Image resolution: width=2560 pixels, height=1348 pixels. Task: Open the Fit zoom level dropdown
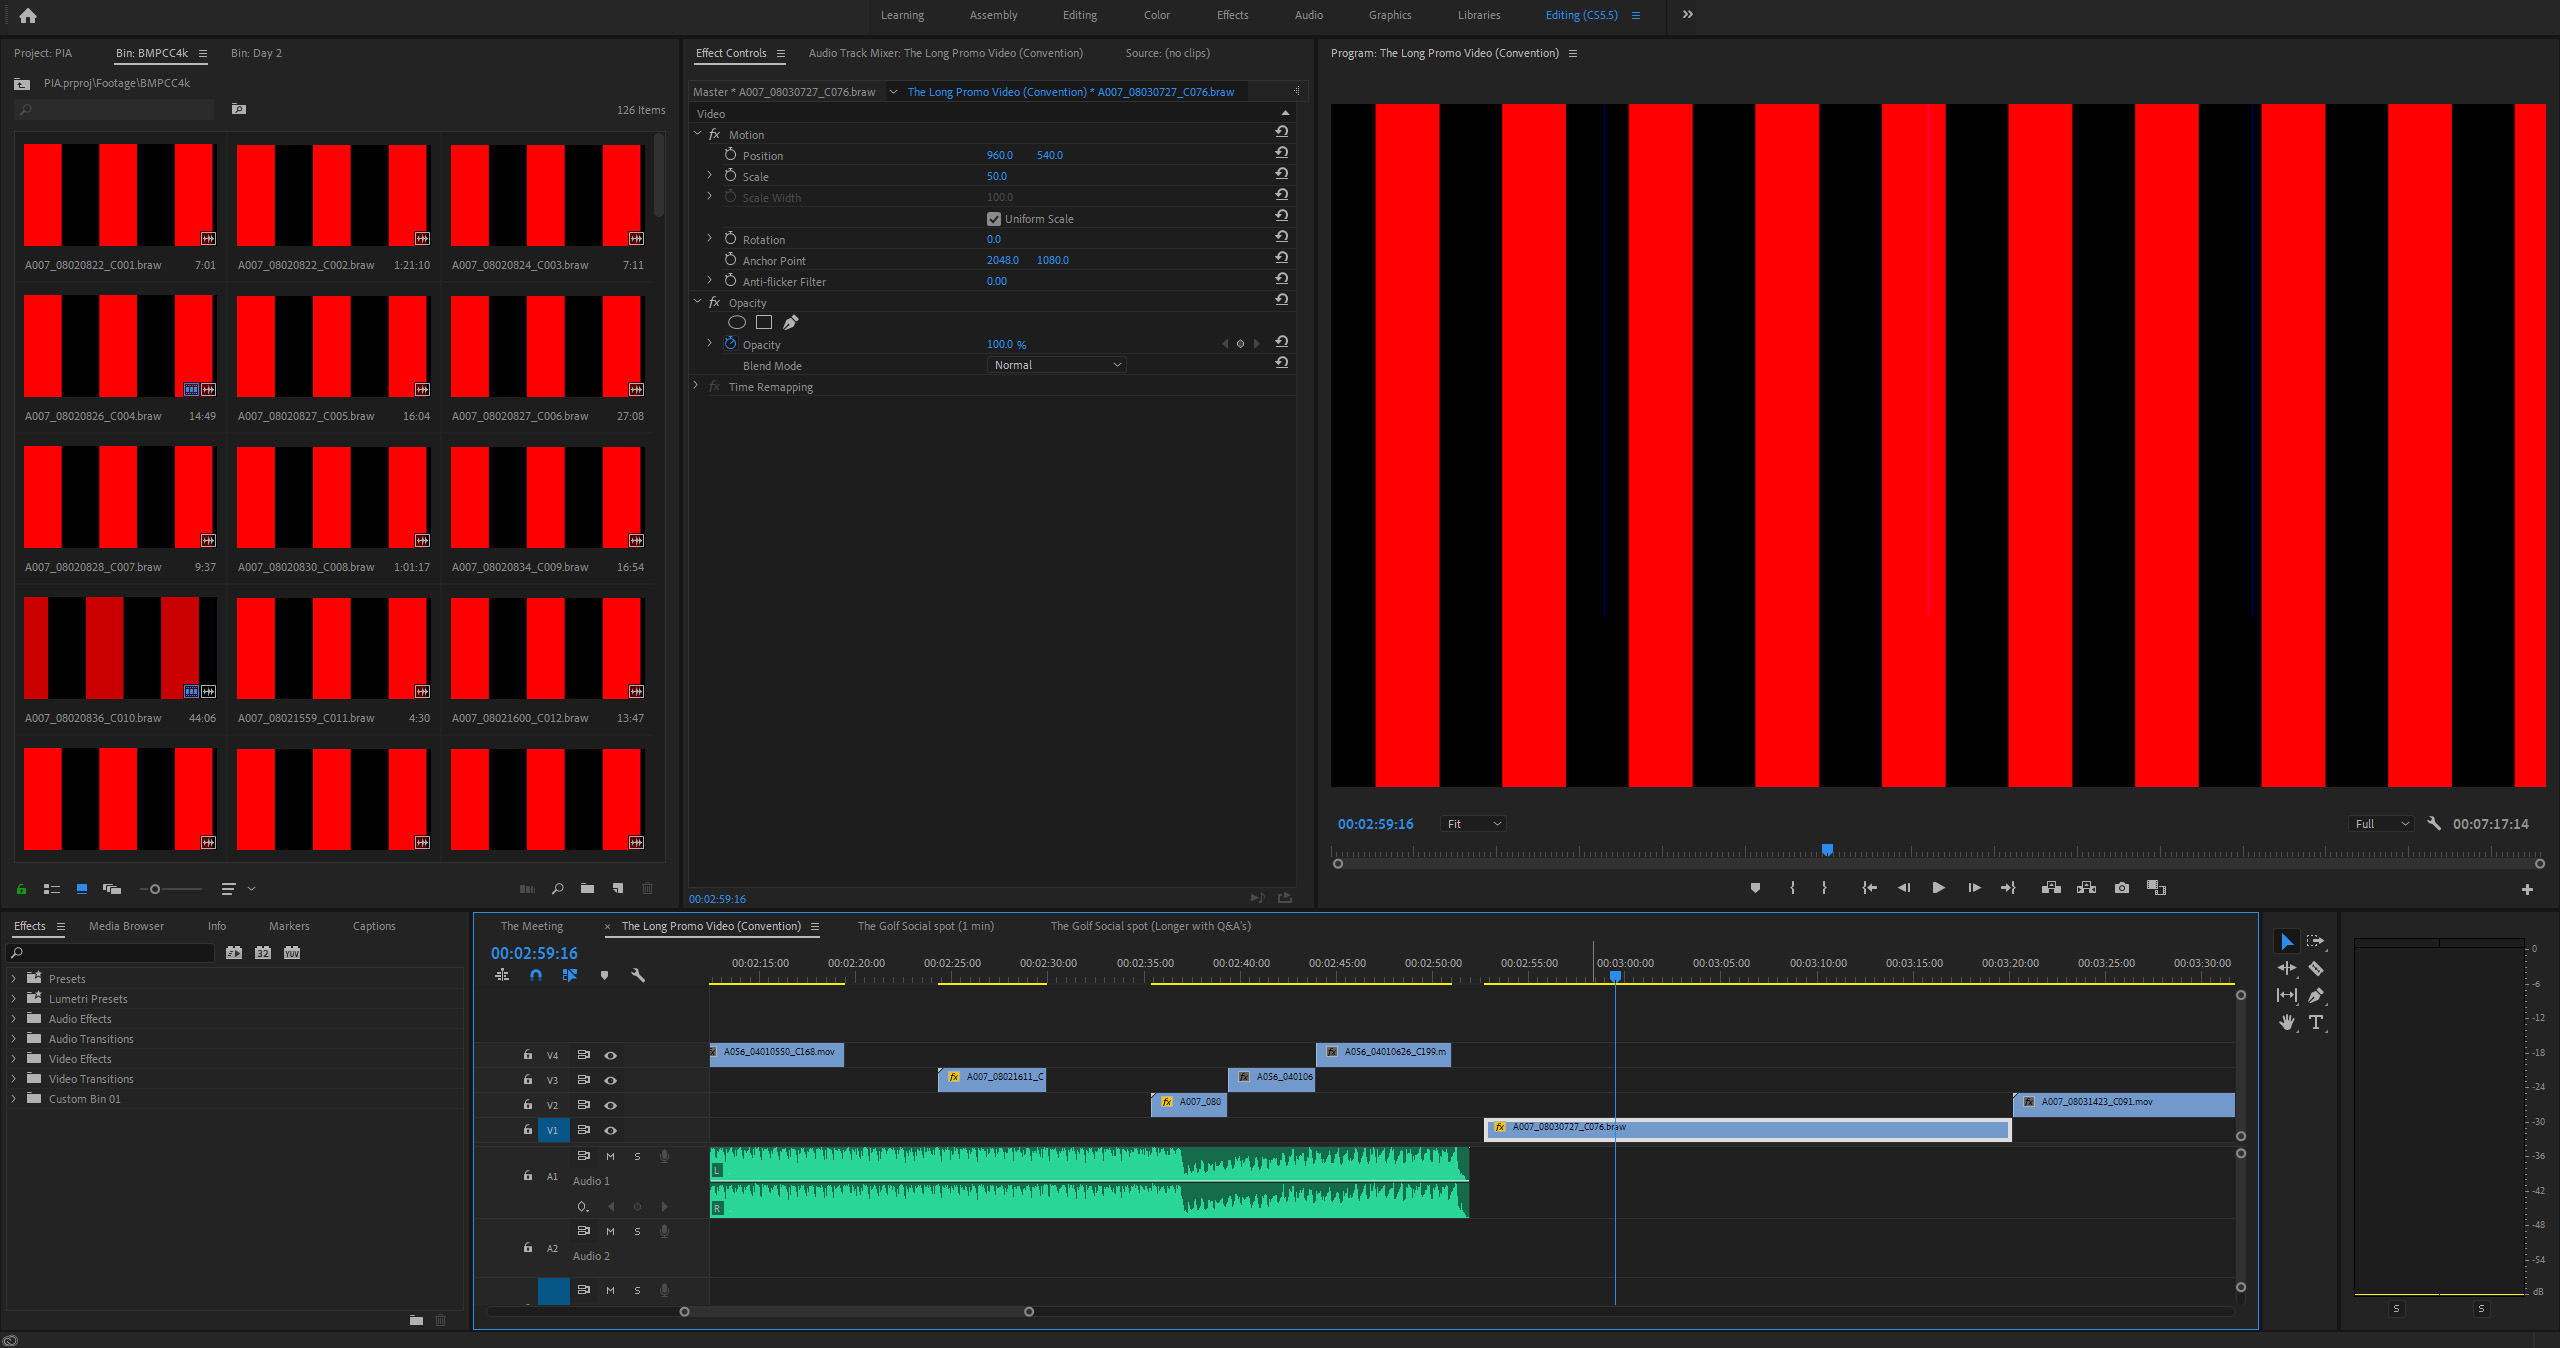click(1474, 824)
